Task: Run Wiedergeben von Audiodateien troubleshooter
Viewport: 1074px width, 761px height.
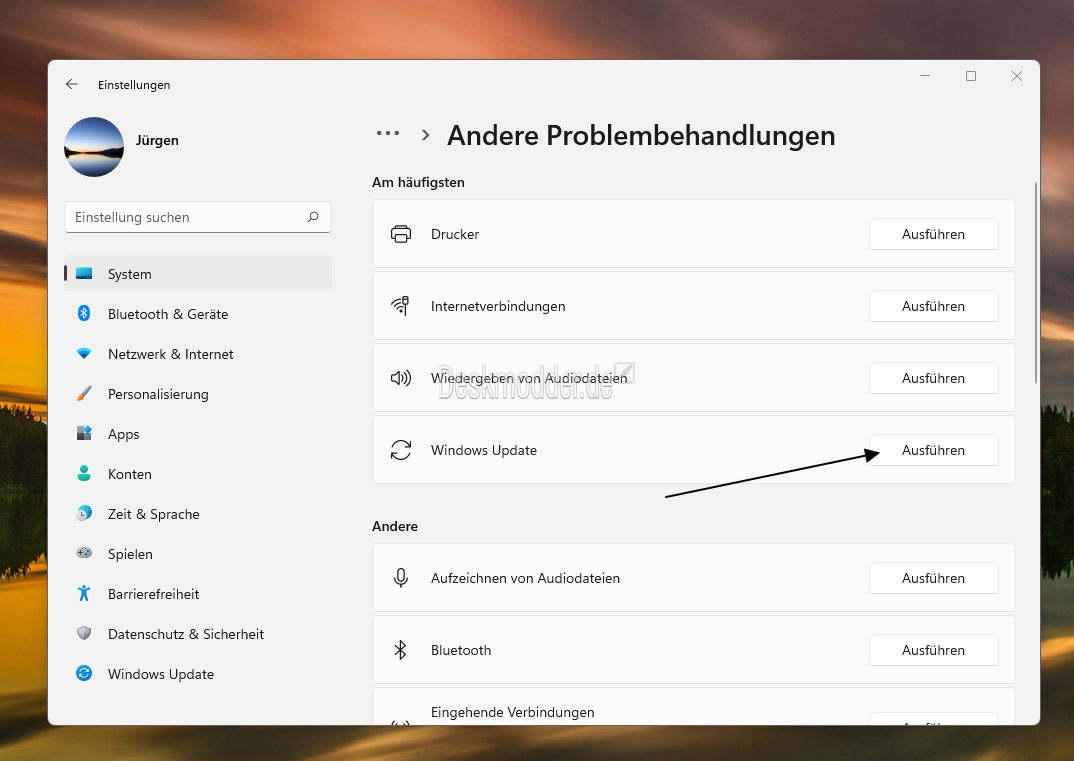Action: [x=934, y=378]
